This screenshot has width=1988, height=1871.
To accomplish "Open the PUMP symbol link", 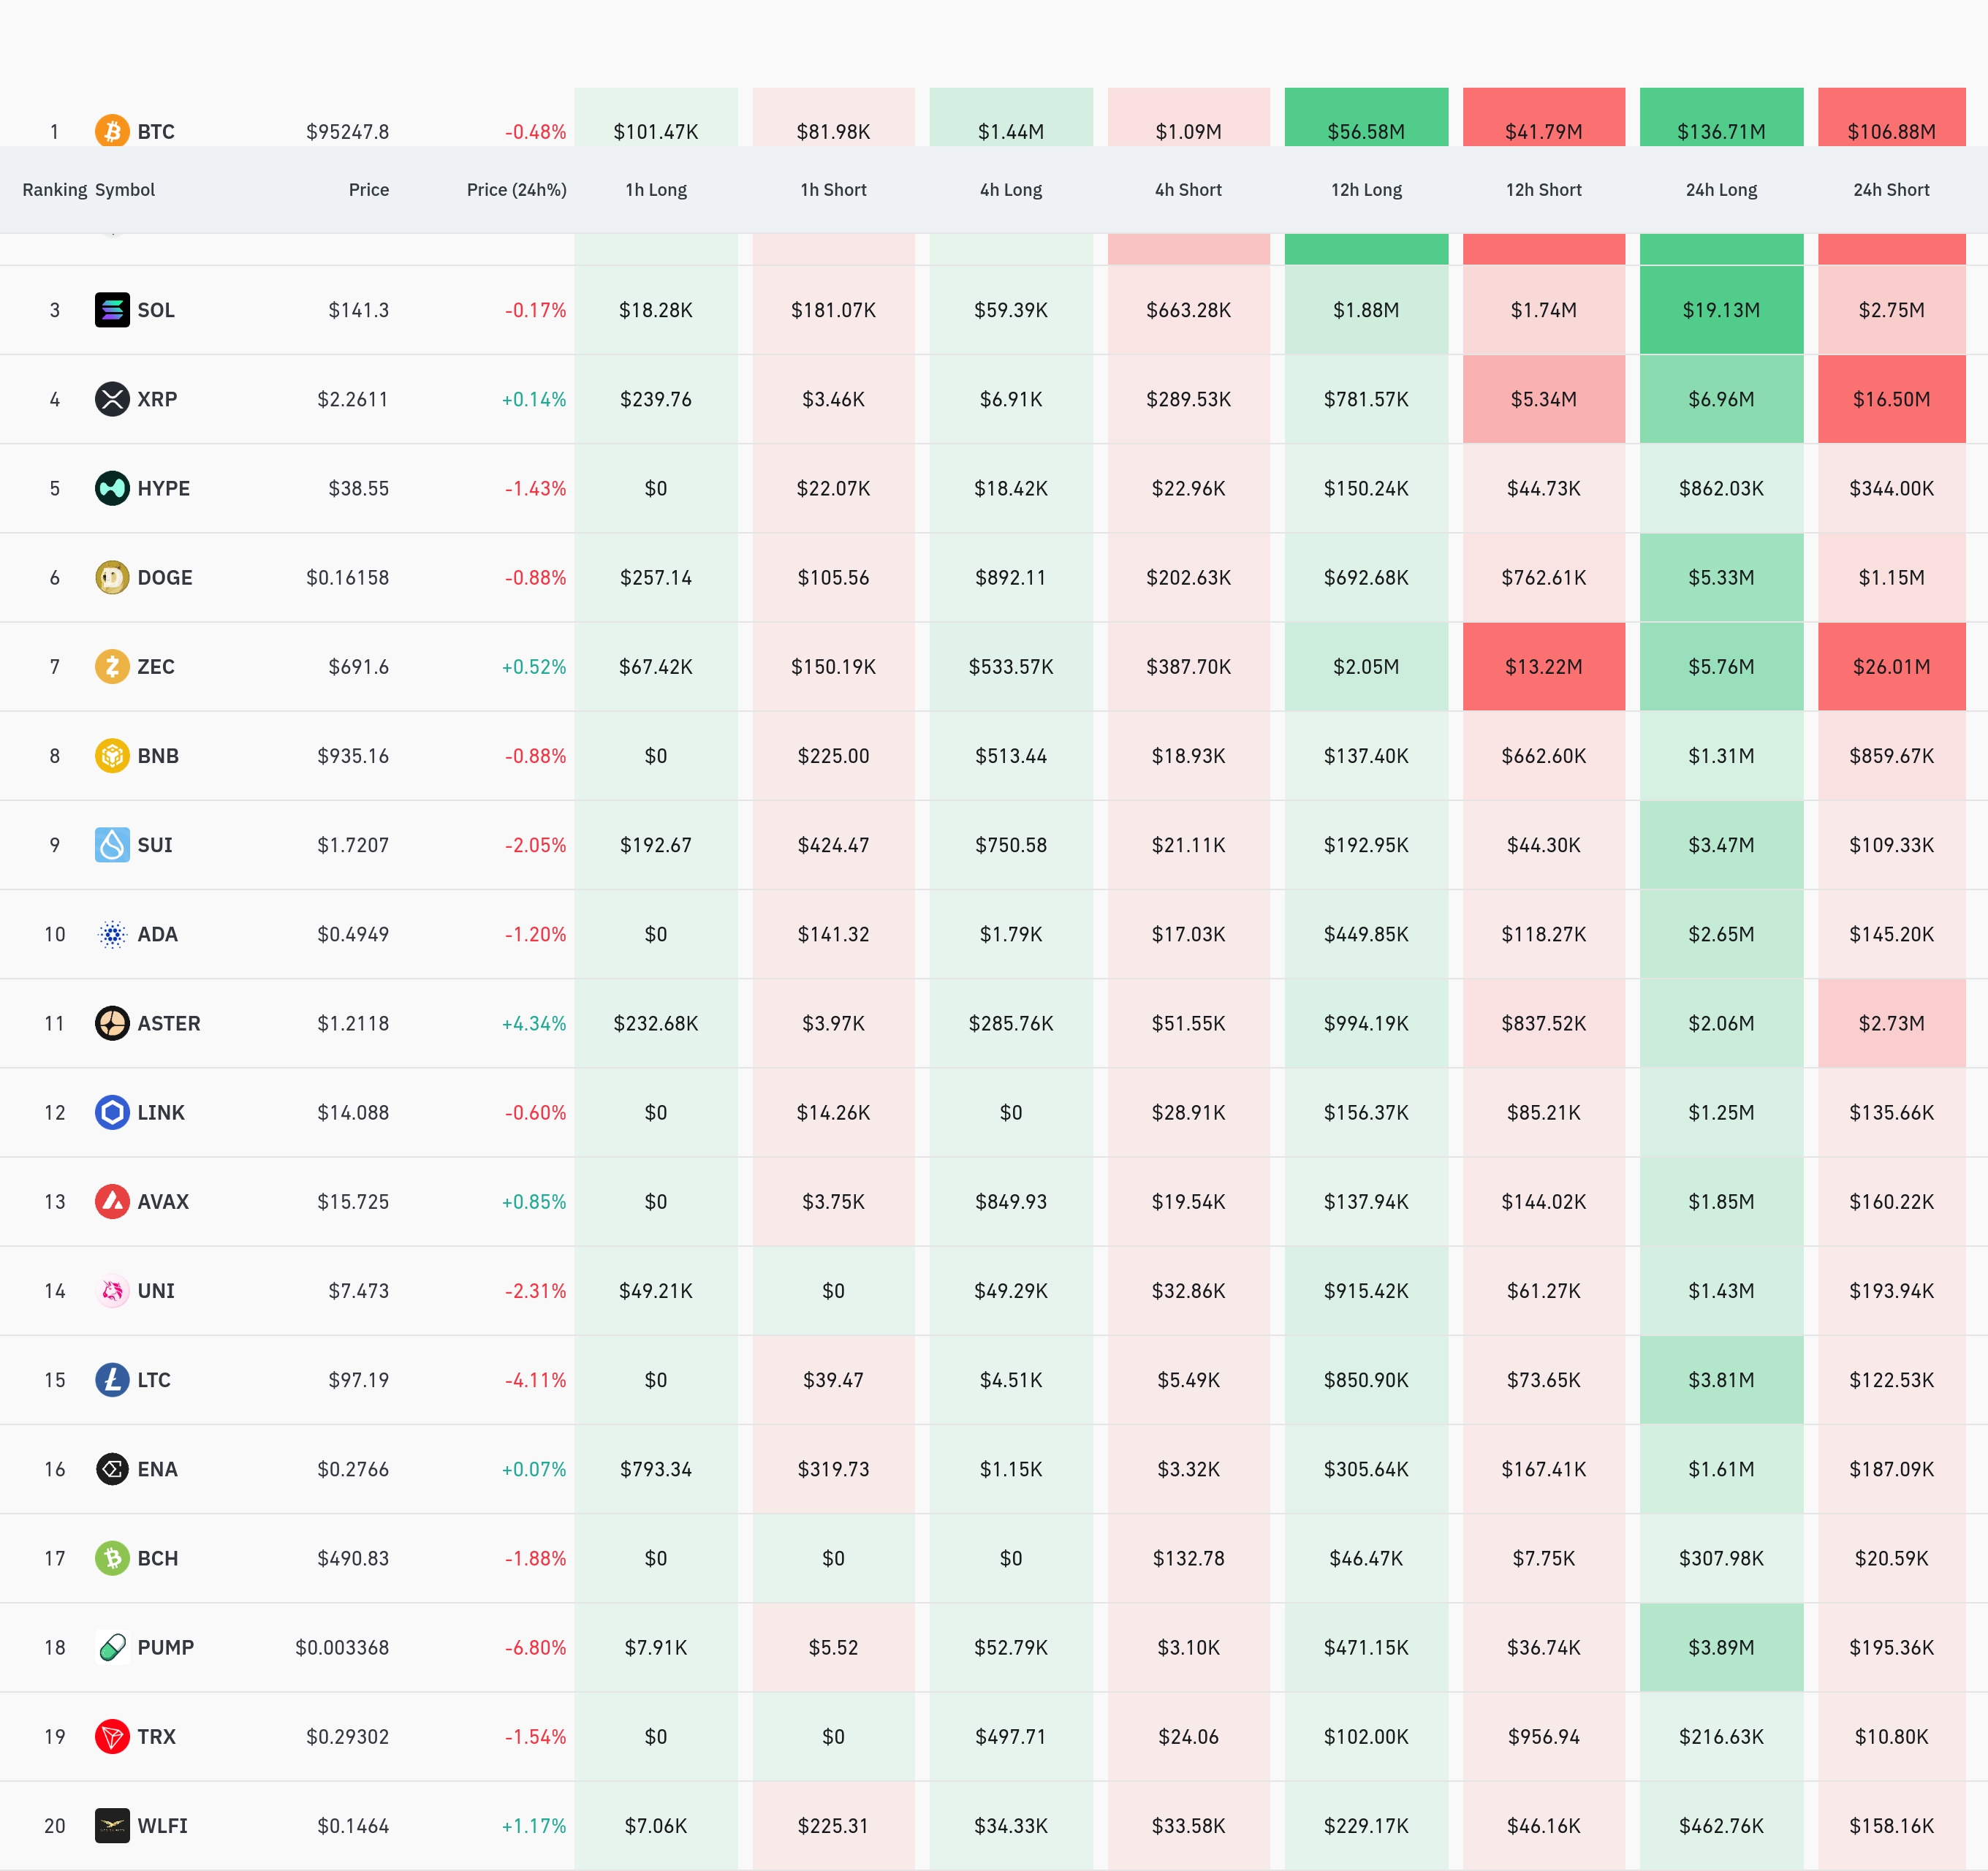I will click(165, 1648).
